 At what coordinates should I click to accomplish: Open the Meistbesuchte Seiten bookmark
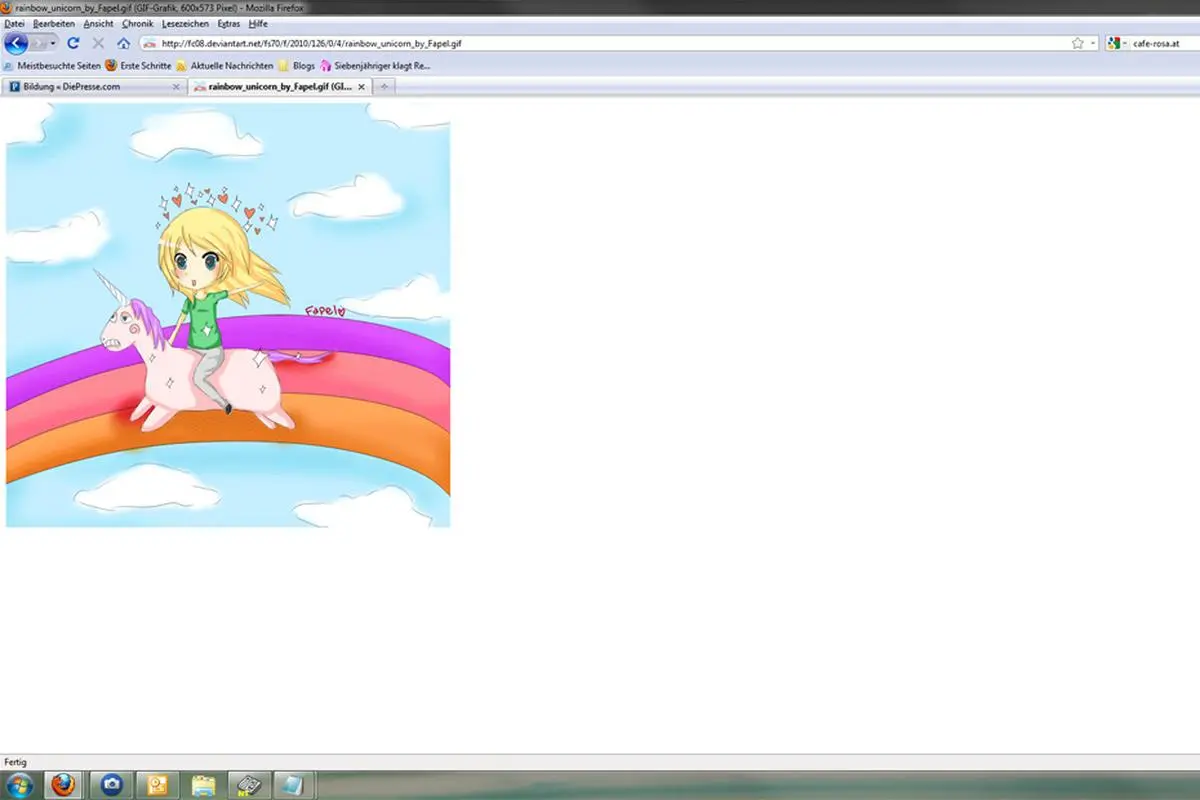[x=58, y=66]
